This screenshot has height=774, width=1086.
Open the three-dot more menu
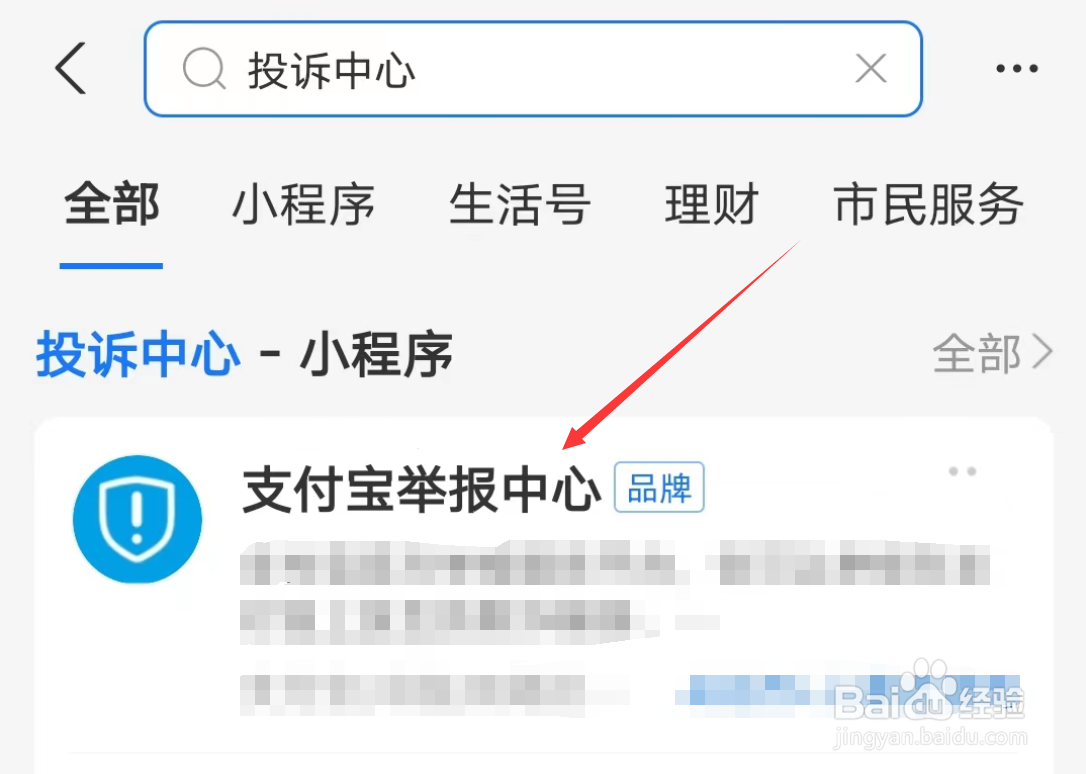pyautogui.click(x=1017, y=68)
